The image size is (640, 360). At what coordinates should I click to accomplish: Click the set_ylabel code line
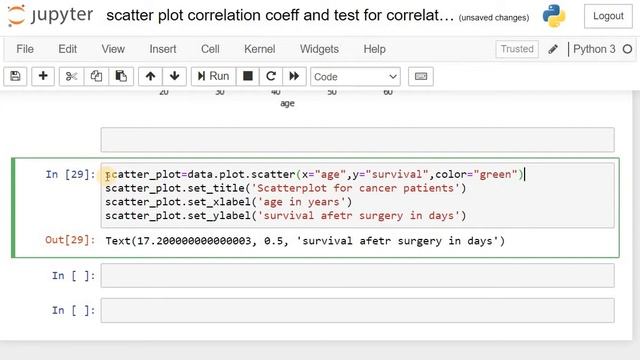[x=285, y=216]
